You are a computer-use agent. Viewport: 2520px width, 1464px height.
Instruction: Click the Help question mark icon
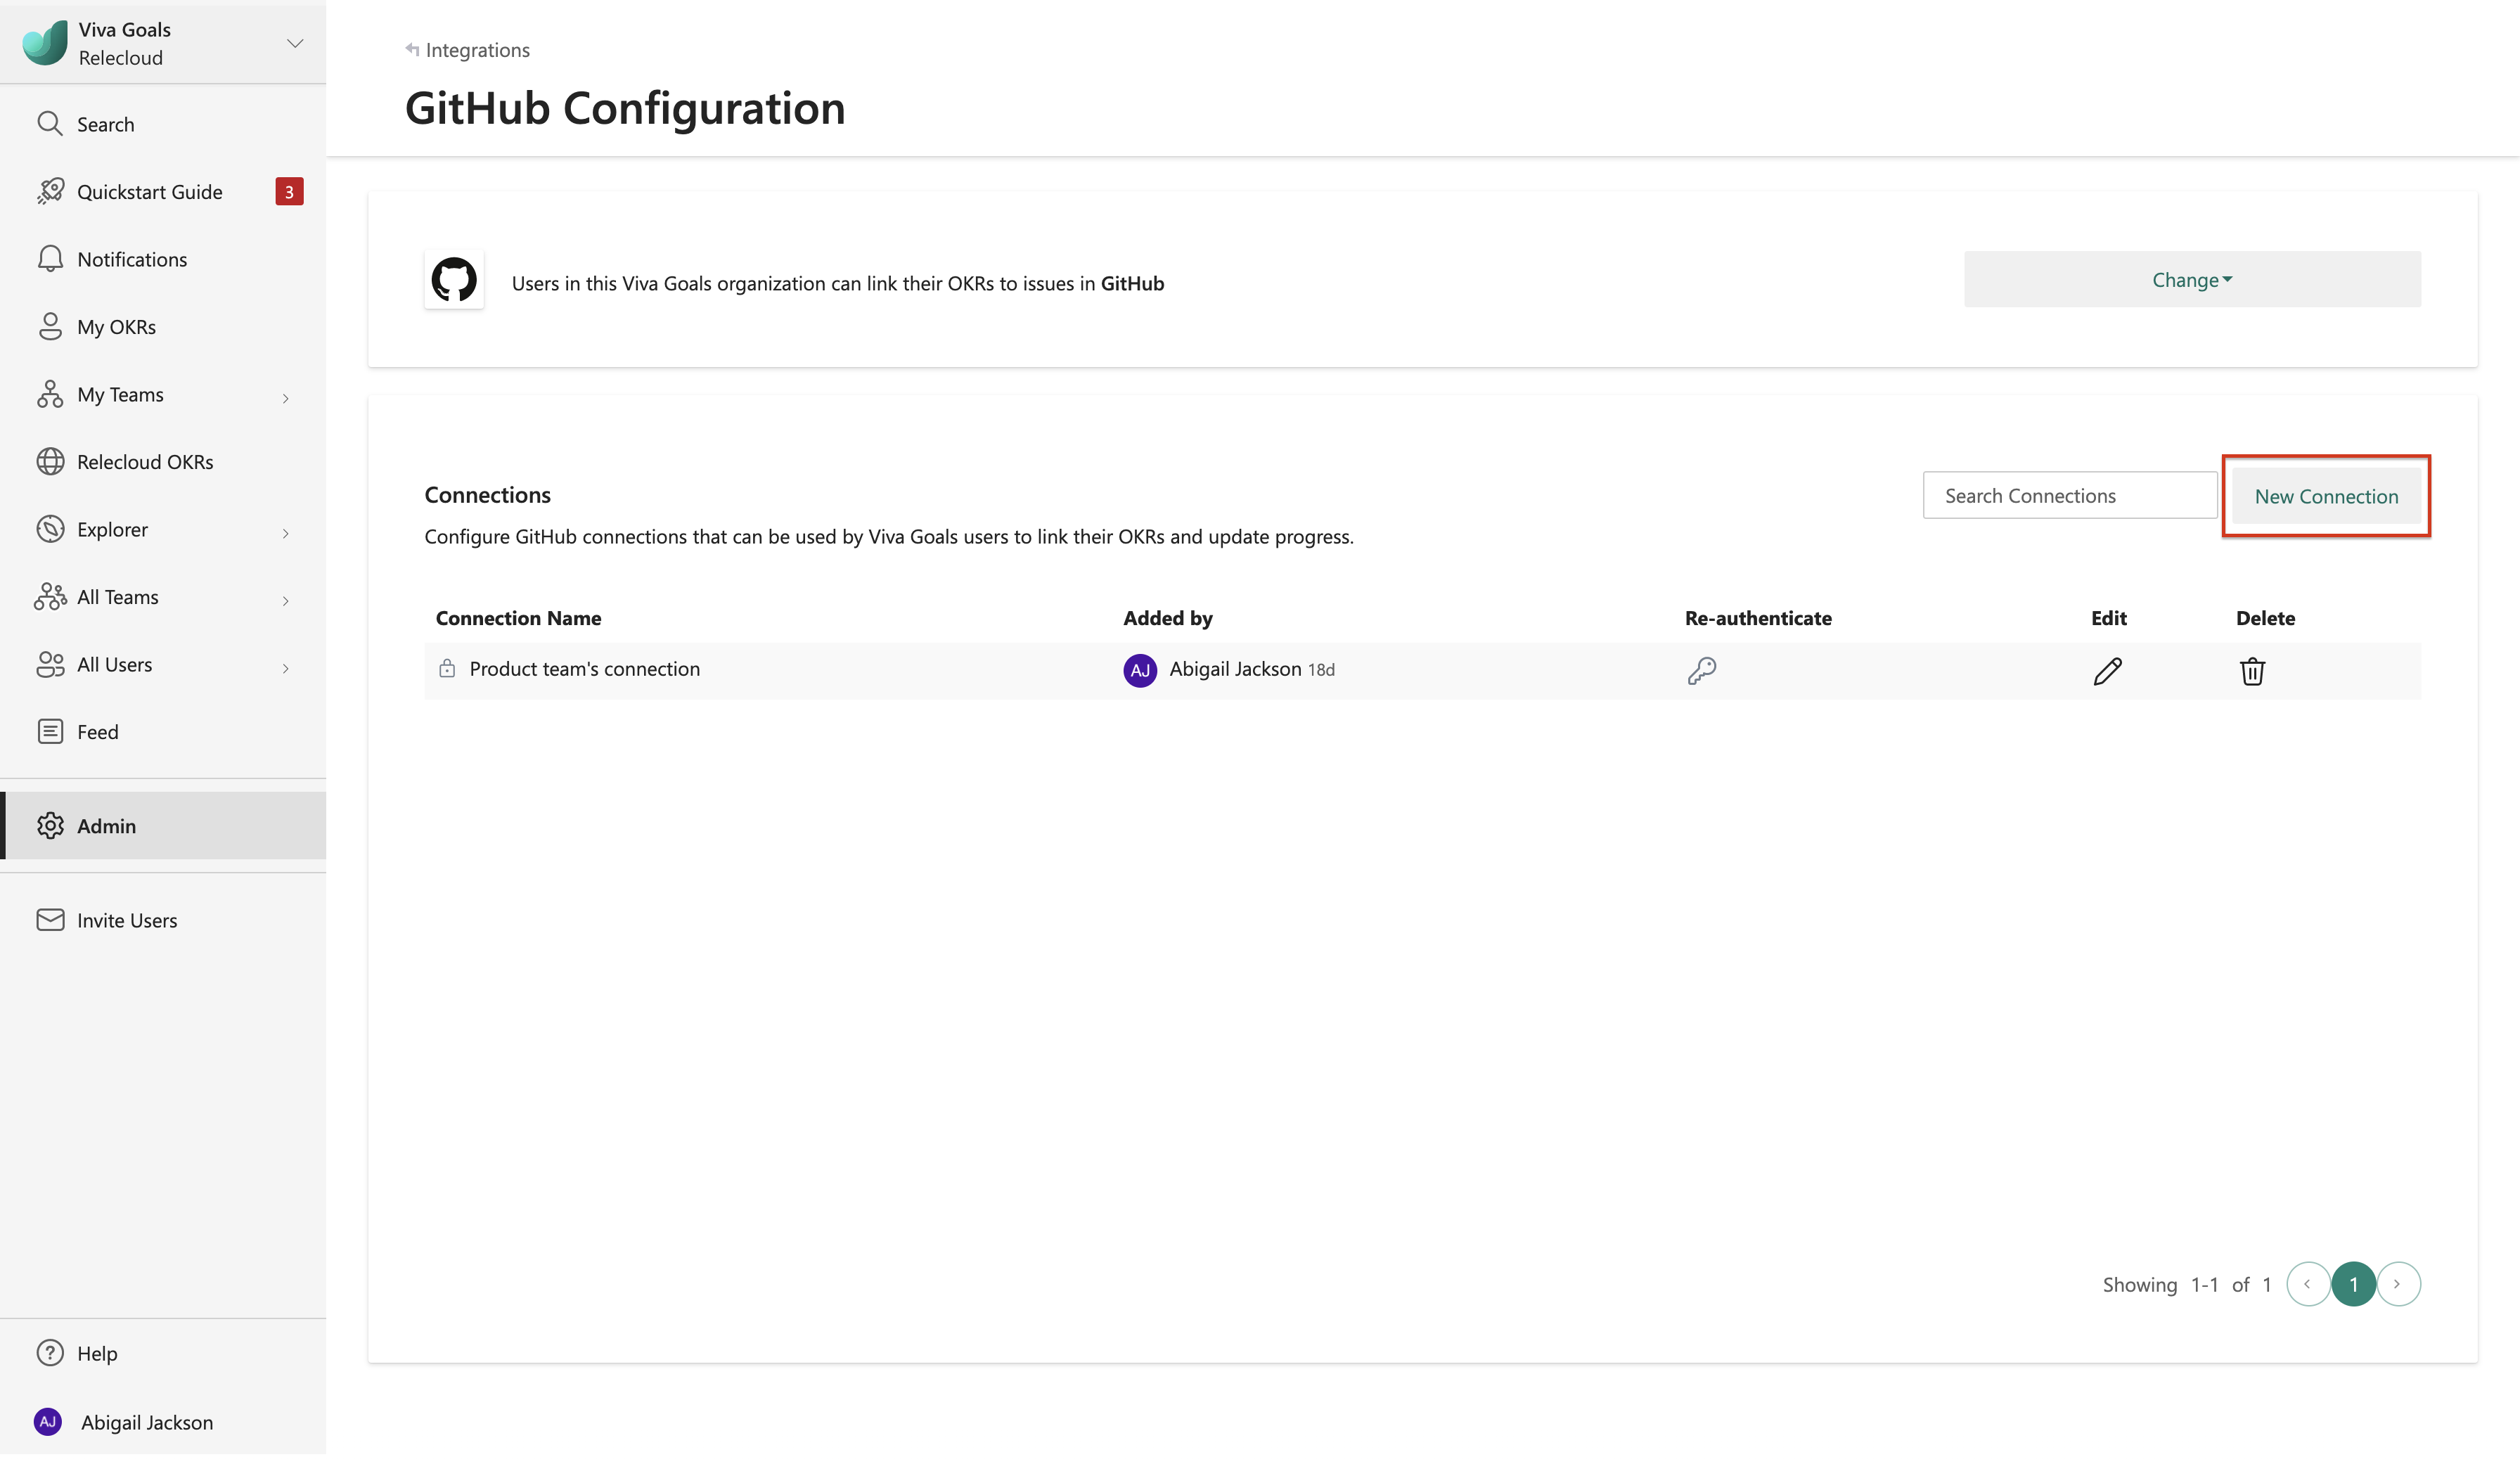pos(50,1352)
